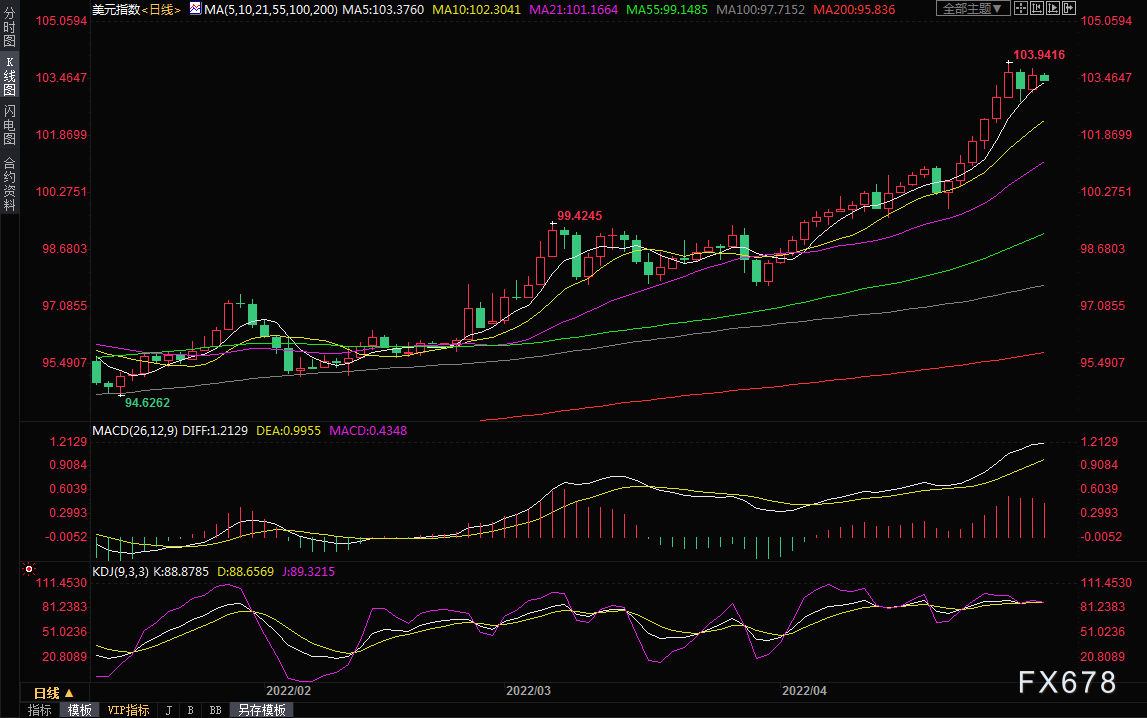Screen dimensions: 1147x718
Task: Click the expand chart right icon
Action: coord(1069,8)
